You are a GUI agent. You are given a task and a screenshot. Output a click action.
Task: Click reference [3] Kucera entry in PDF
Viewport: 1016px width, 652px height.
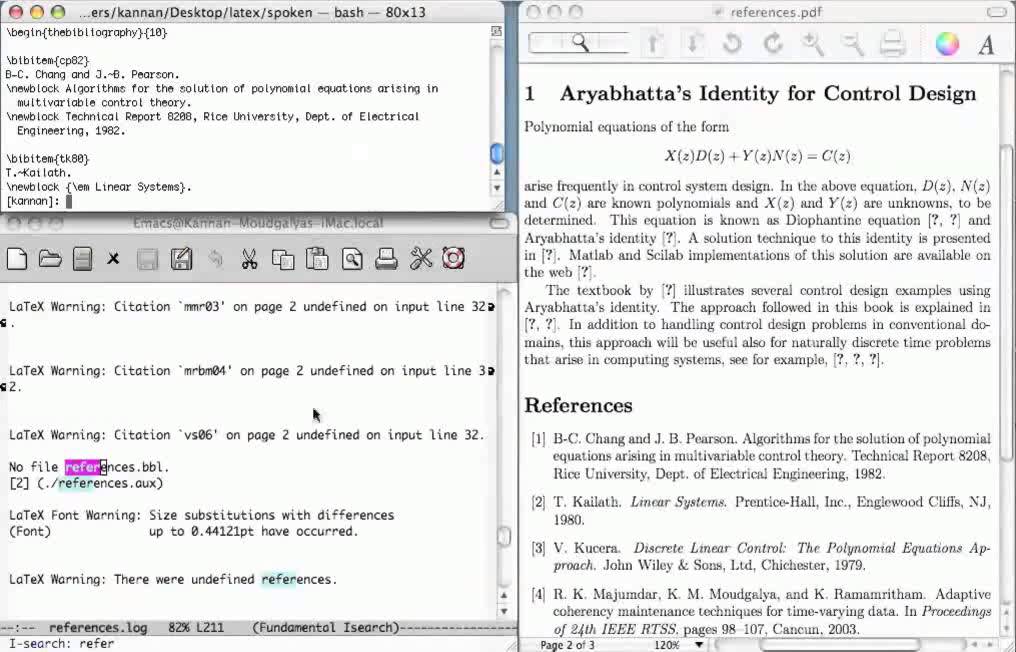click(x=761, y=556)
